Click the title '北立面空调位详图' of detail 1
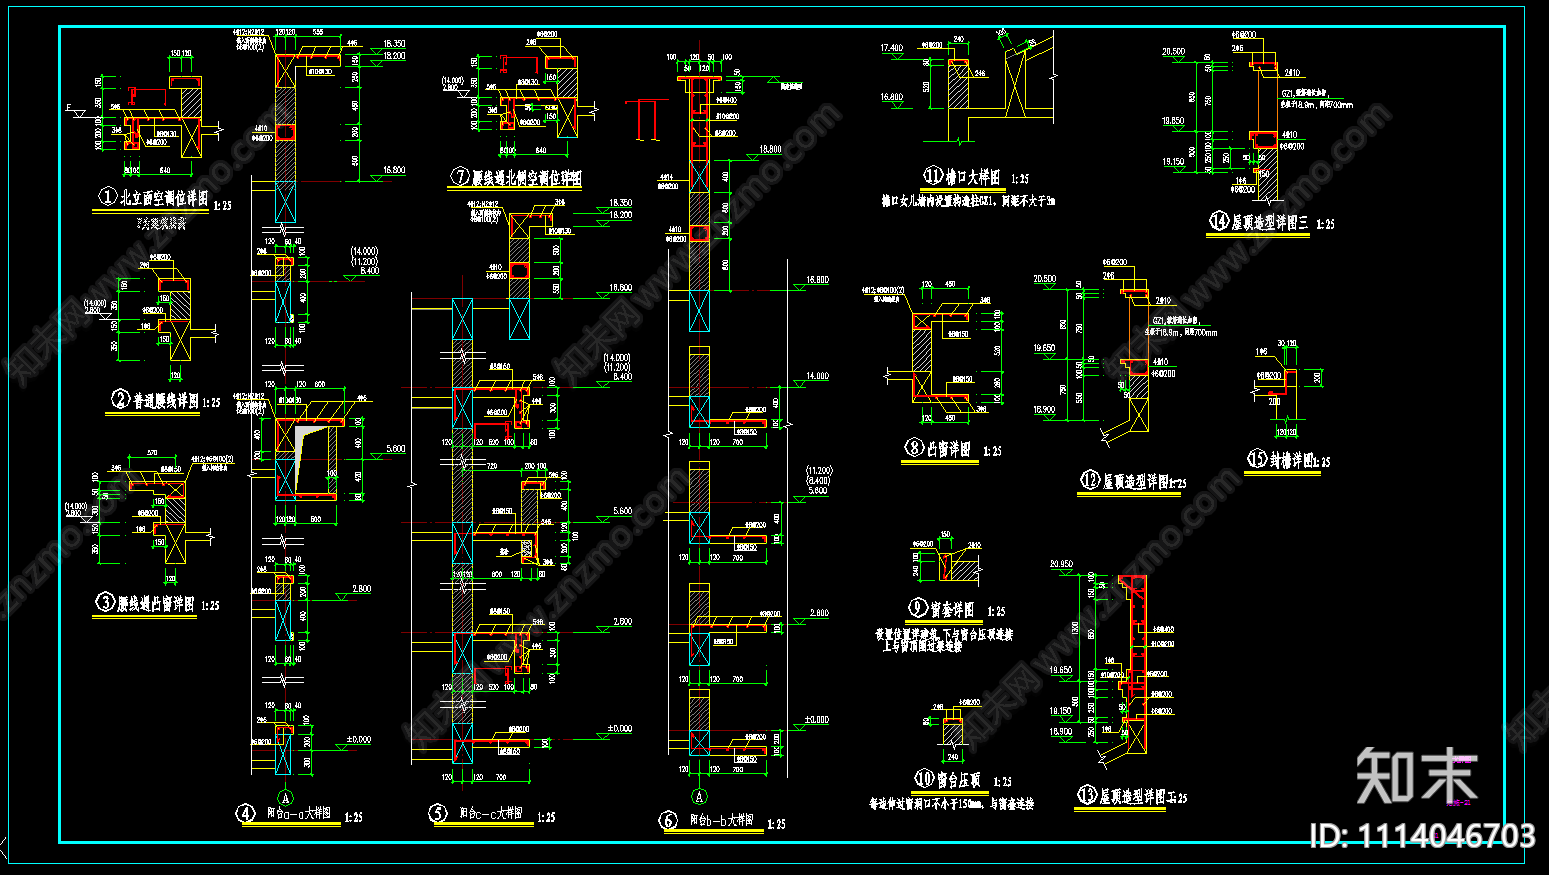Screen dimensions: 1549x875 pos(164,198)
